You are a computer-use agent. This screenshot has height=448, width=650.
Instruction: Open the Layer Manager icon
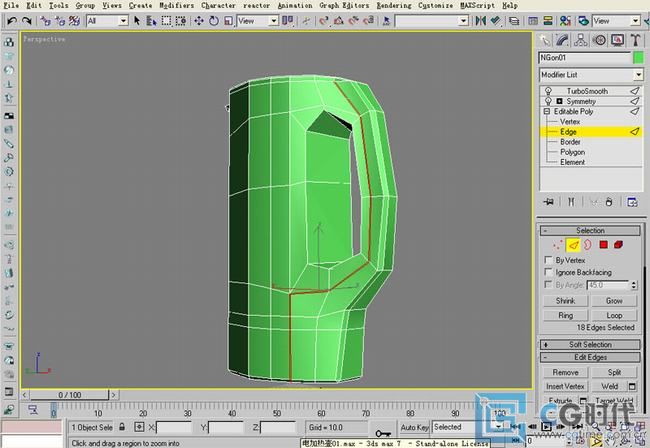tap(514, 21)
